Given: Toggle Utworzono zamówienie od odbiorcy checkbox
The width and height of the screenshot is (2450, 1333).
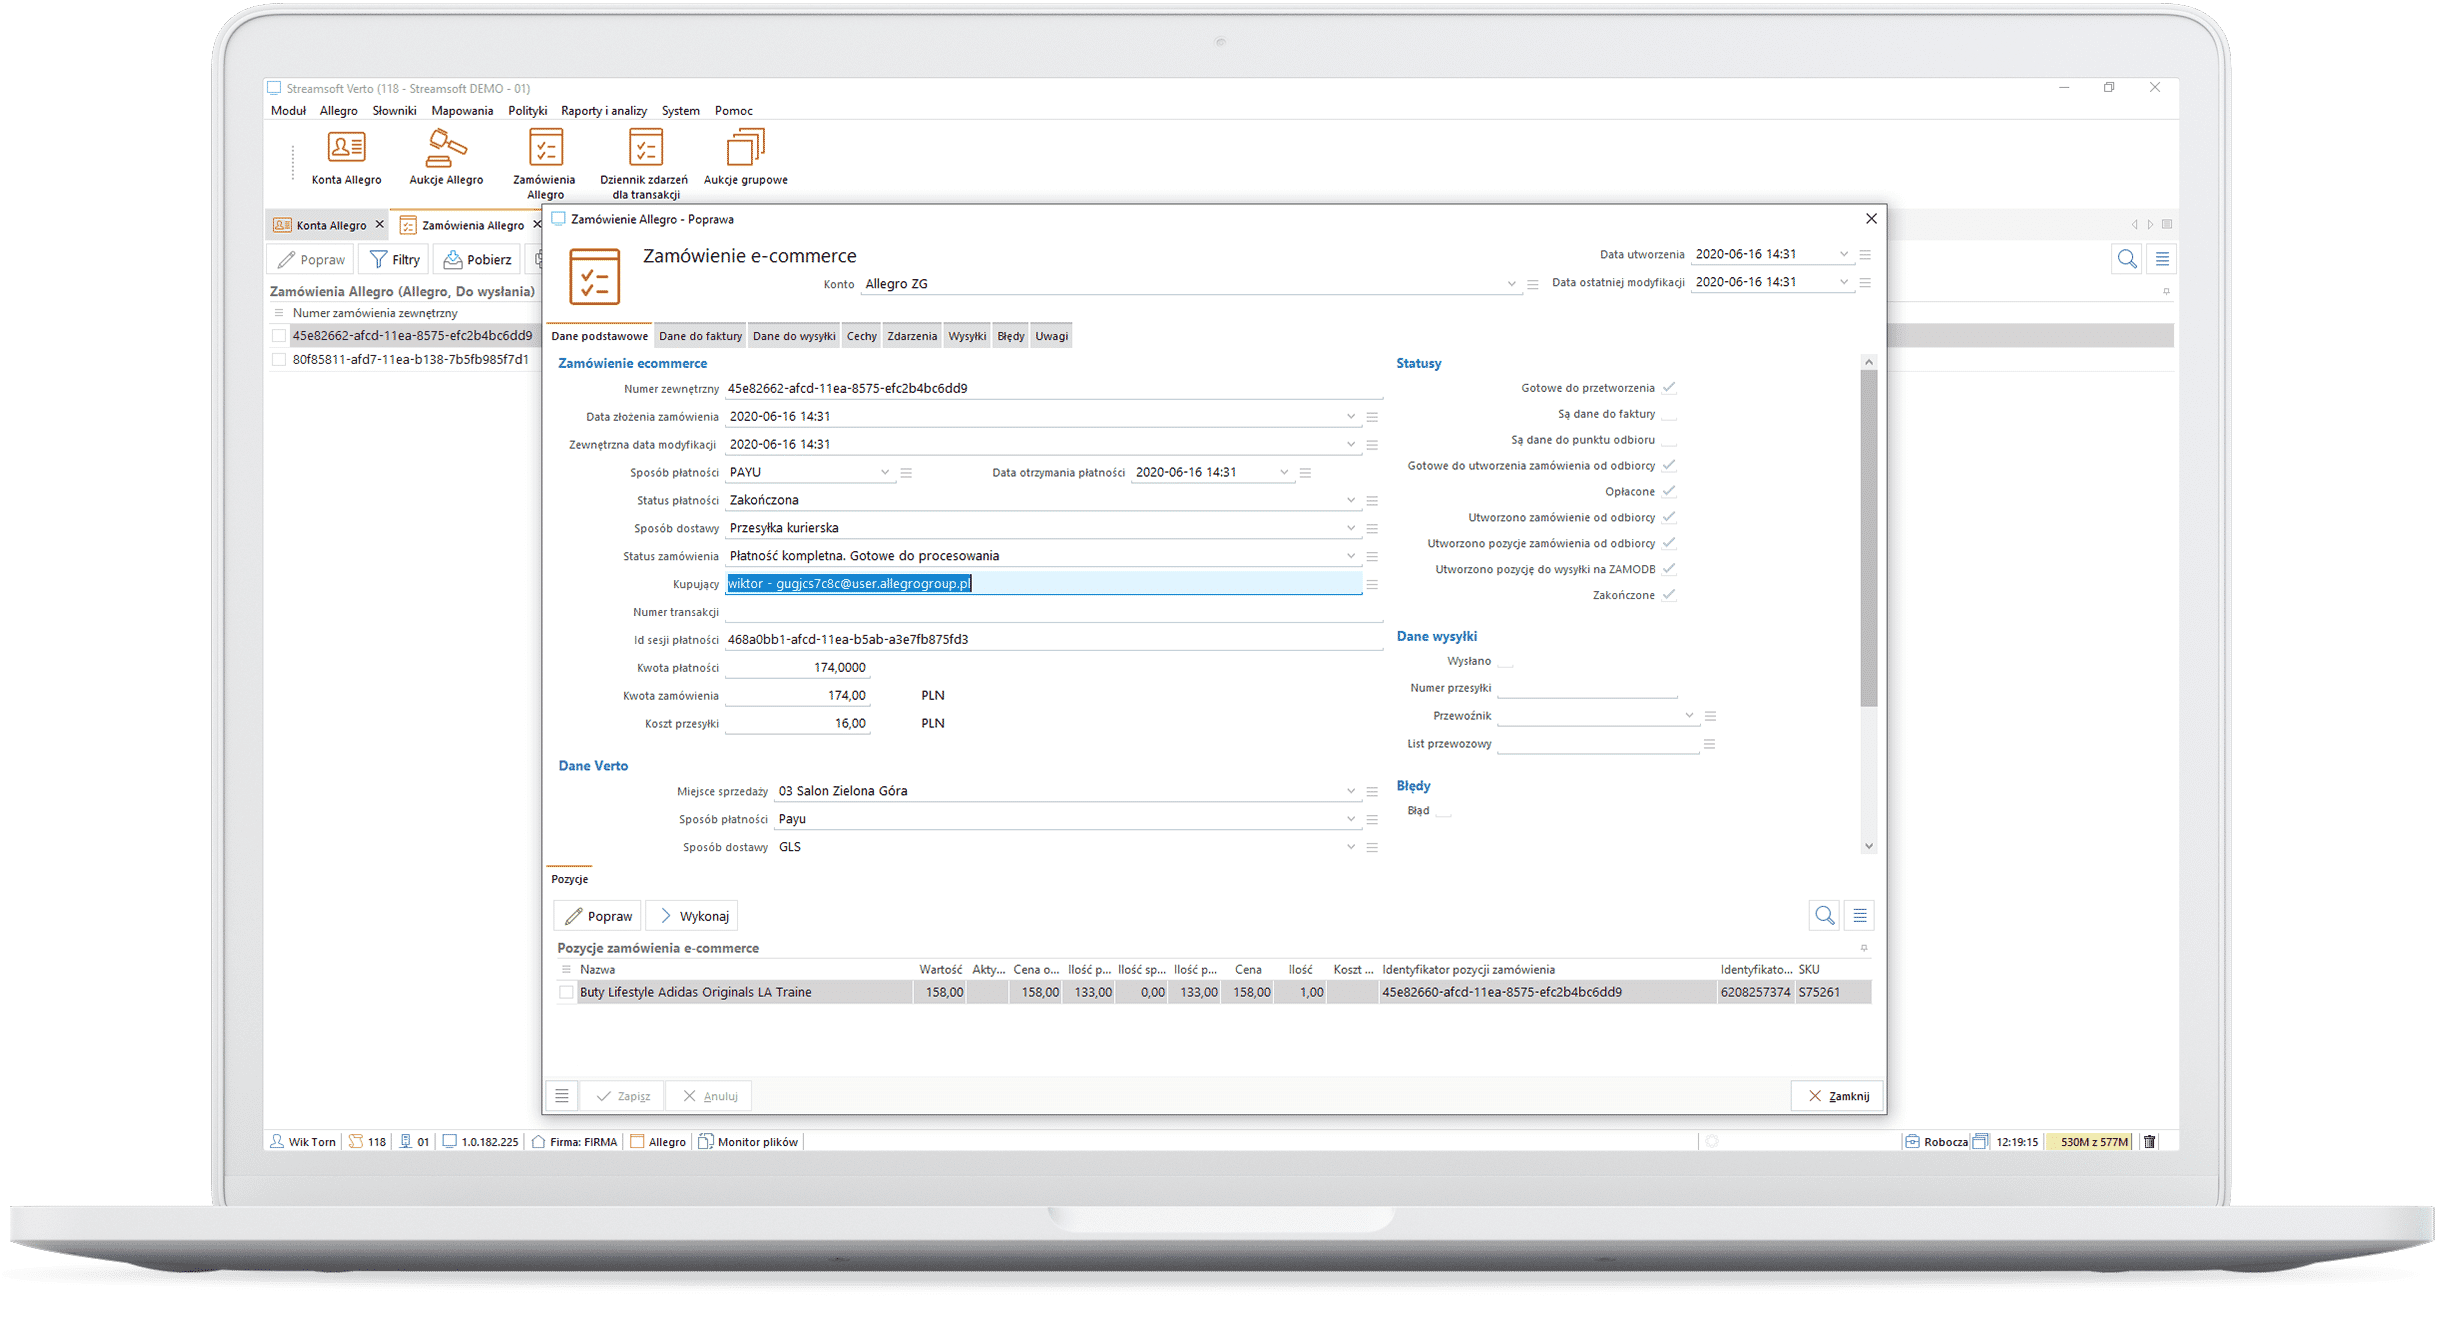Looking at the screenshot, I should point(1669,518).
